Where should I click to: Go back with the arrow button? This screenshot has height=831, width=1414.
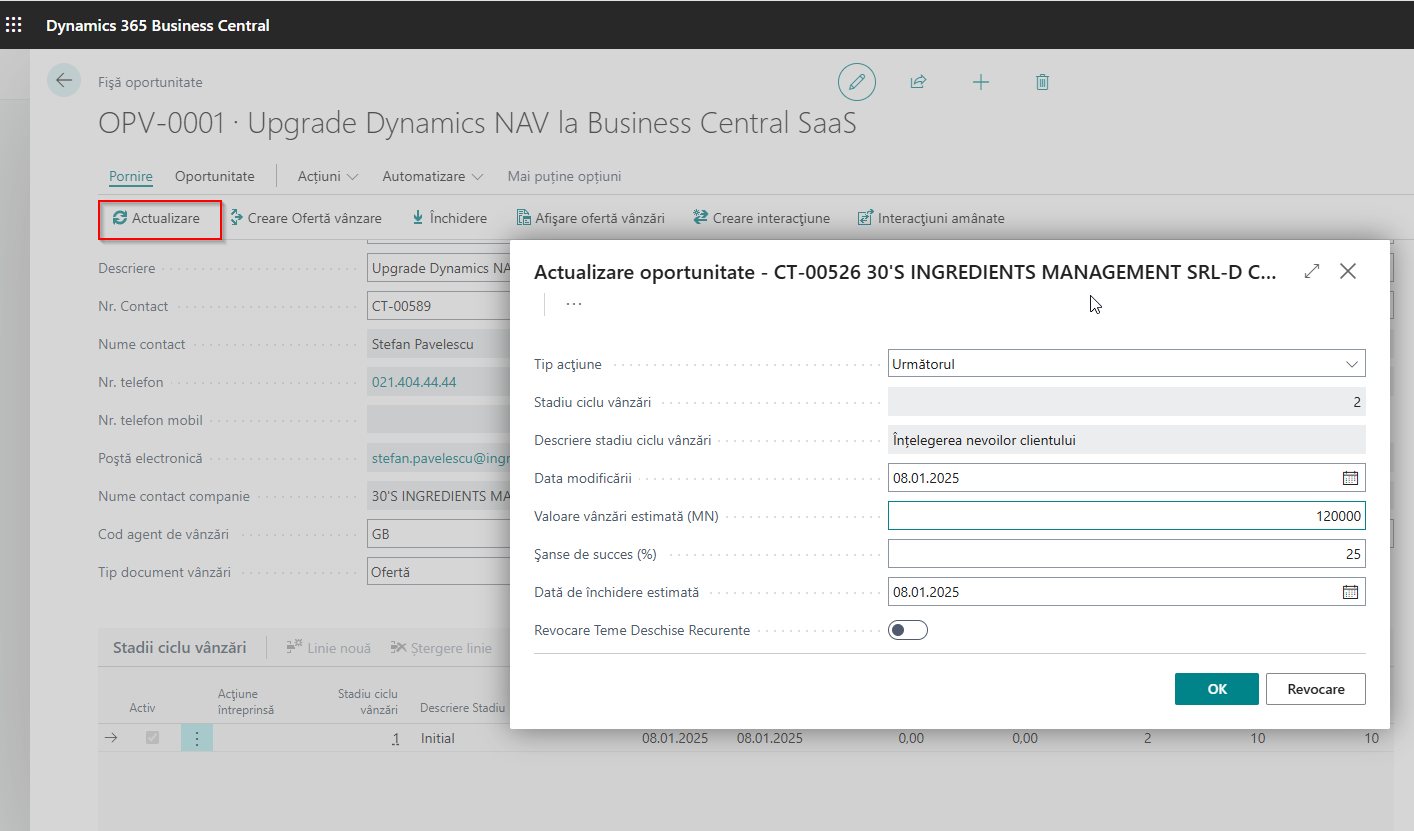tap(64, 80)
